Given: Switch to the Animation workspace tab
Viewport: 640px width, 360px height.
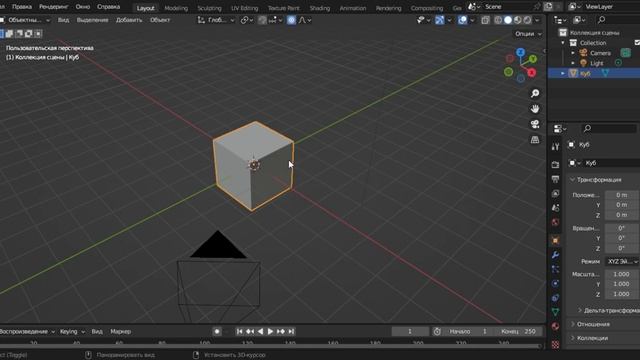Looking at the screenshot, I should tap(353, 8).
